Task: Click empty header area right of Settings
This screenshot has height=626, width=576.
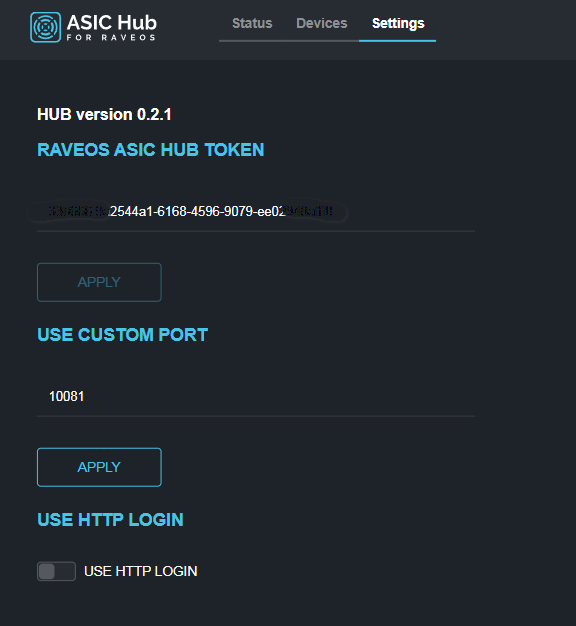Action: 503,28
